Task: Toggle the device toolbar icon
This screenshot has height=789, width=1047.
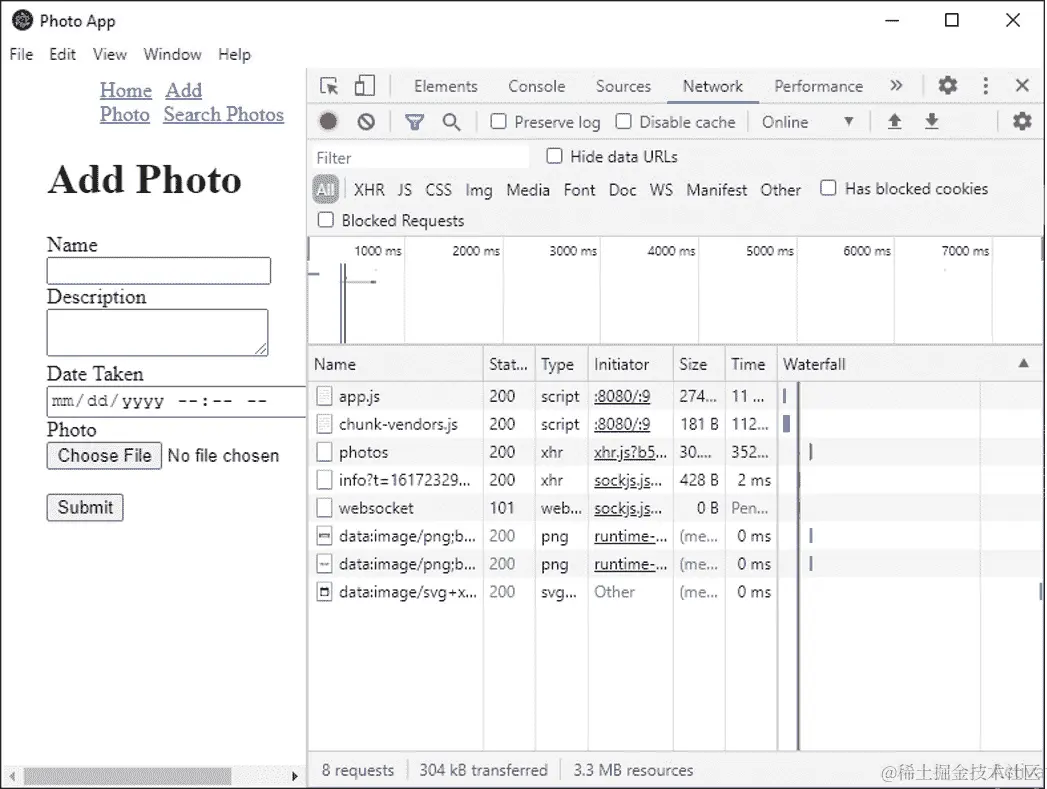Action: click(365, 85)
